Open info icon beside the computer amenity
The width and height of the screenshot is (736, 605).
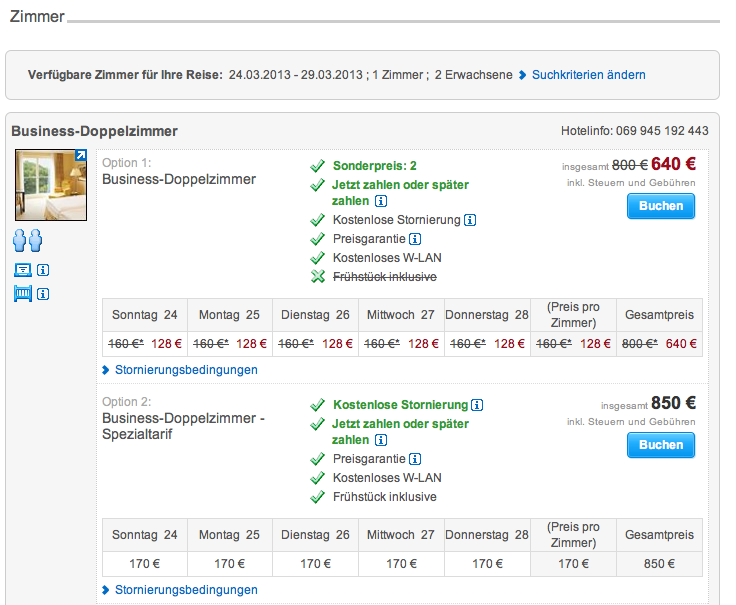(43, 270)
